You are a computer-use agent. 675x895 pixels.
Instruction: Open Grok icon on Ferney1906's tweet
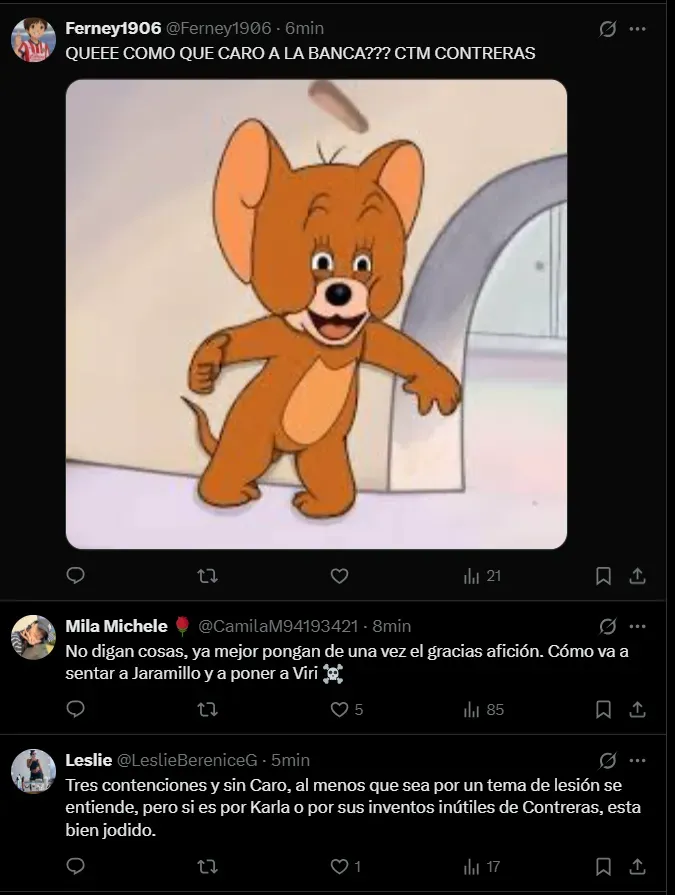607,29
